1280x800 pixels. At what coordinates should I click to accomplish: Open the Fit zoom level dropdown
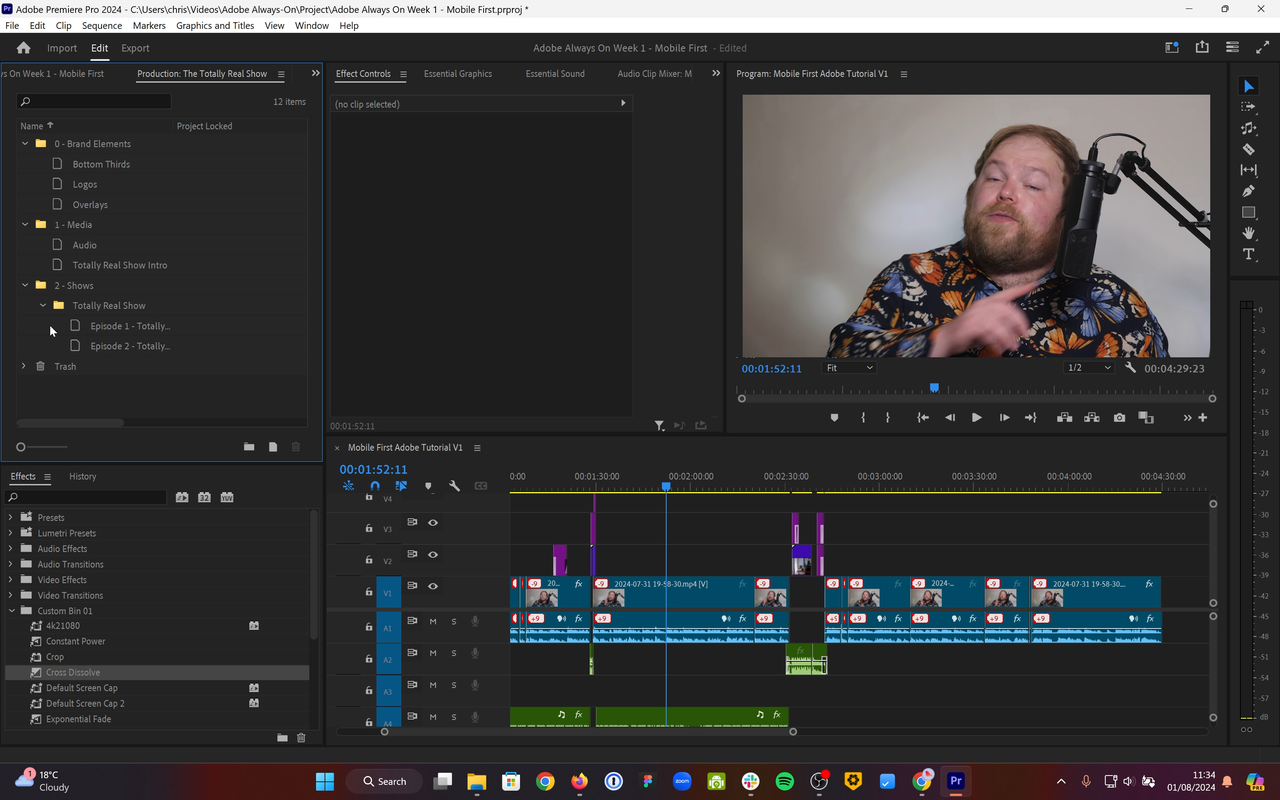[849, 367]
